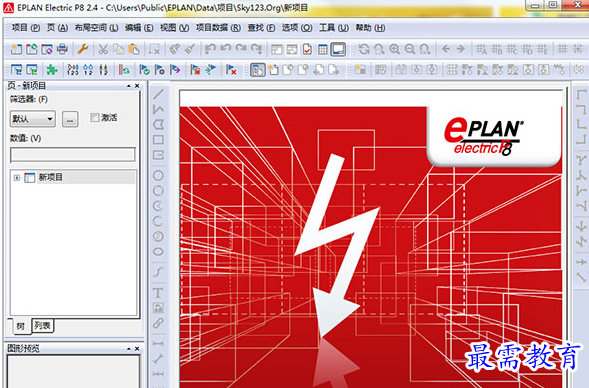The height and width of the screenshot is (388, 589).
Task: Select Grid C icon
Action: click(512, 49)
